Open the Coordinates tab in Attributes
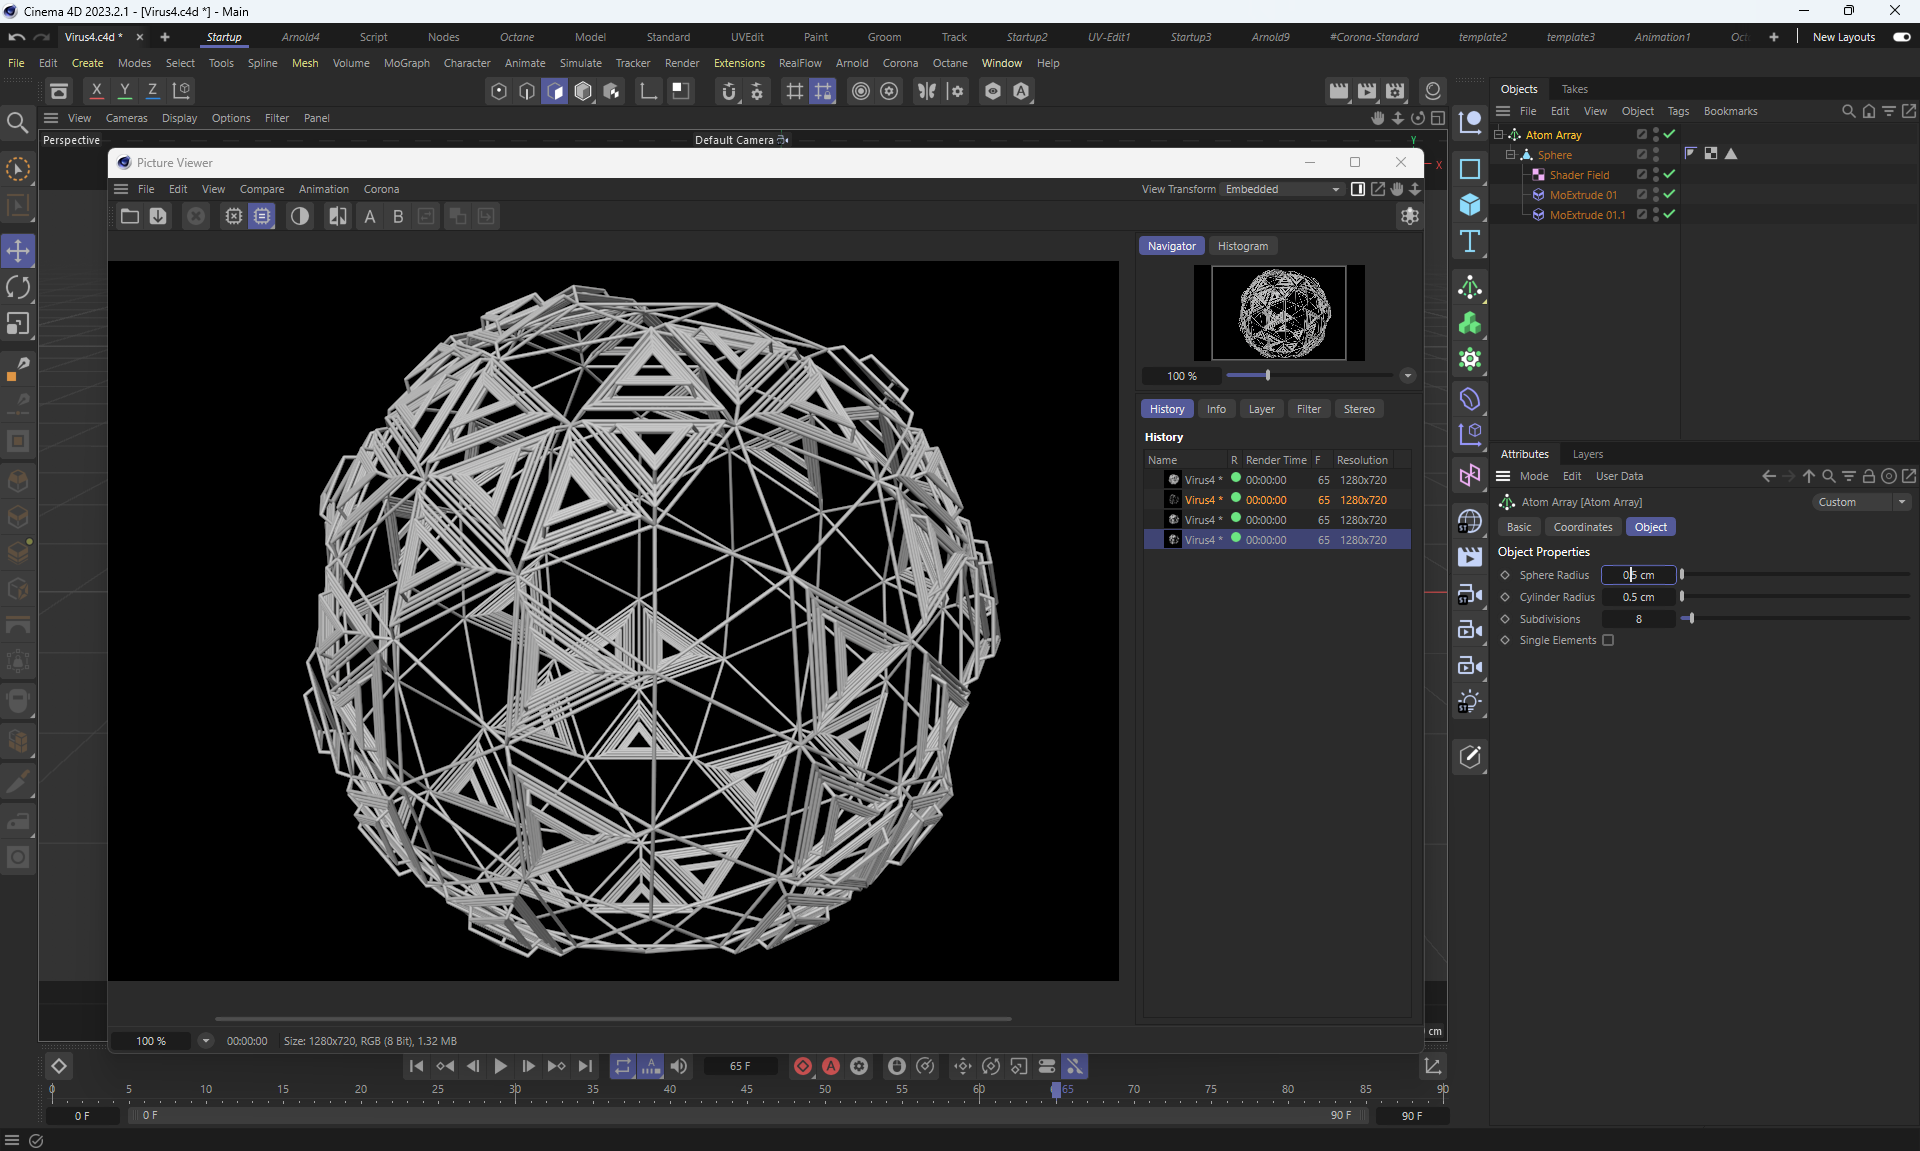This screenshot has height=1151, width=1920. tap(1582, 527)
